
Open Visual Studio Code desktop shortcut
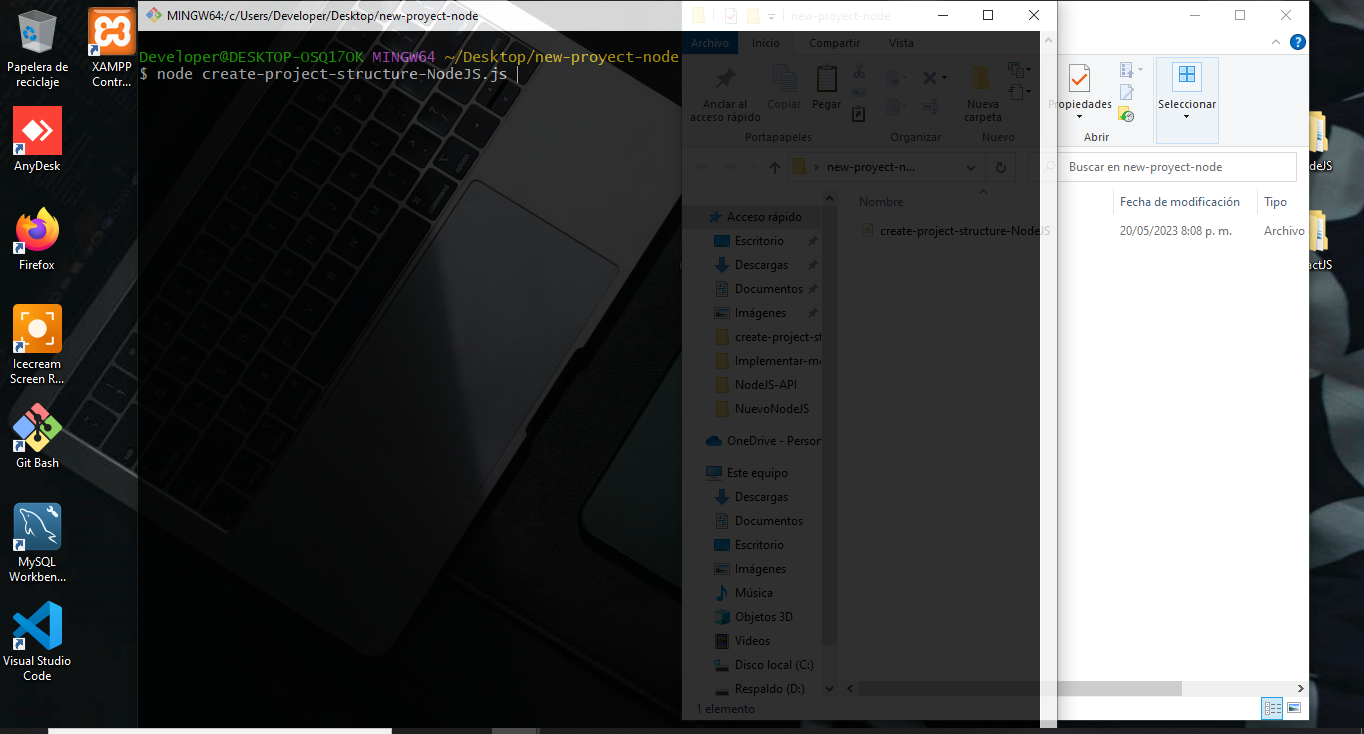coord(37,642)
